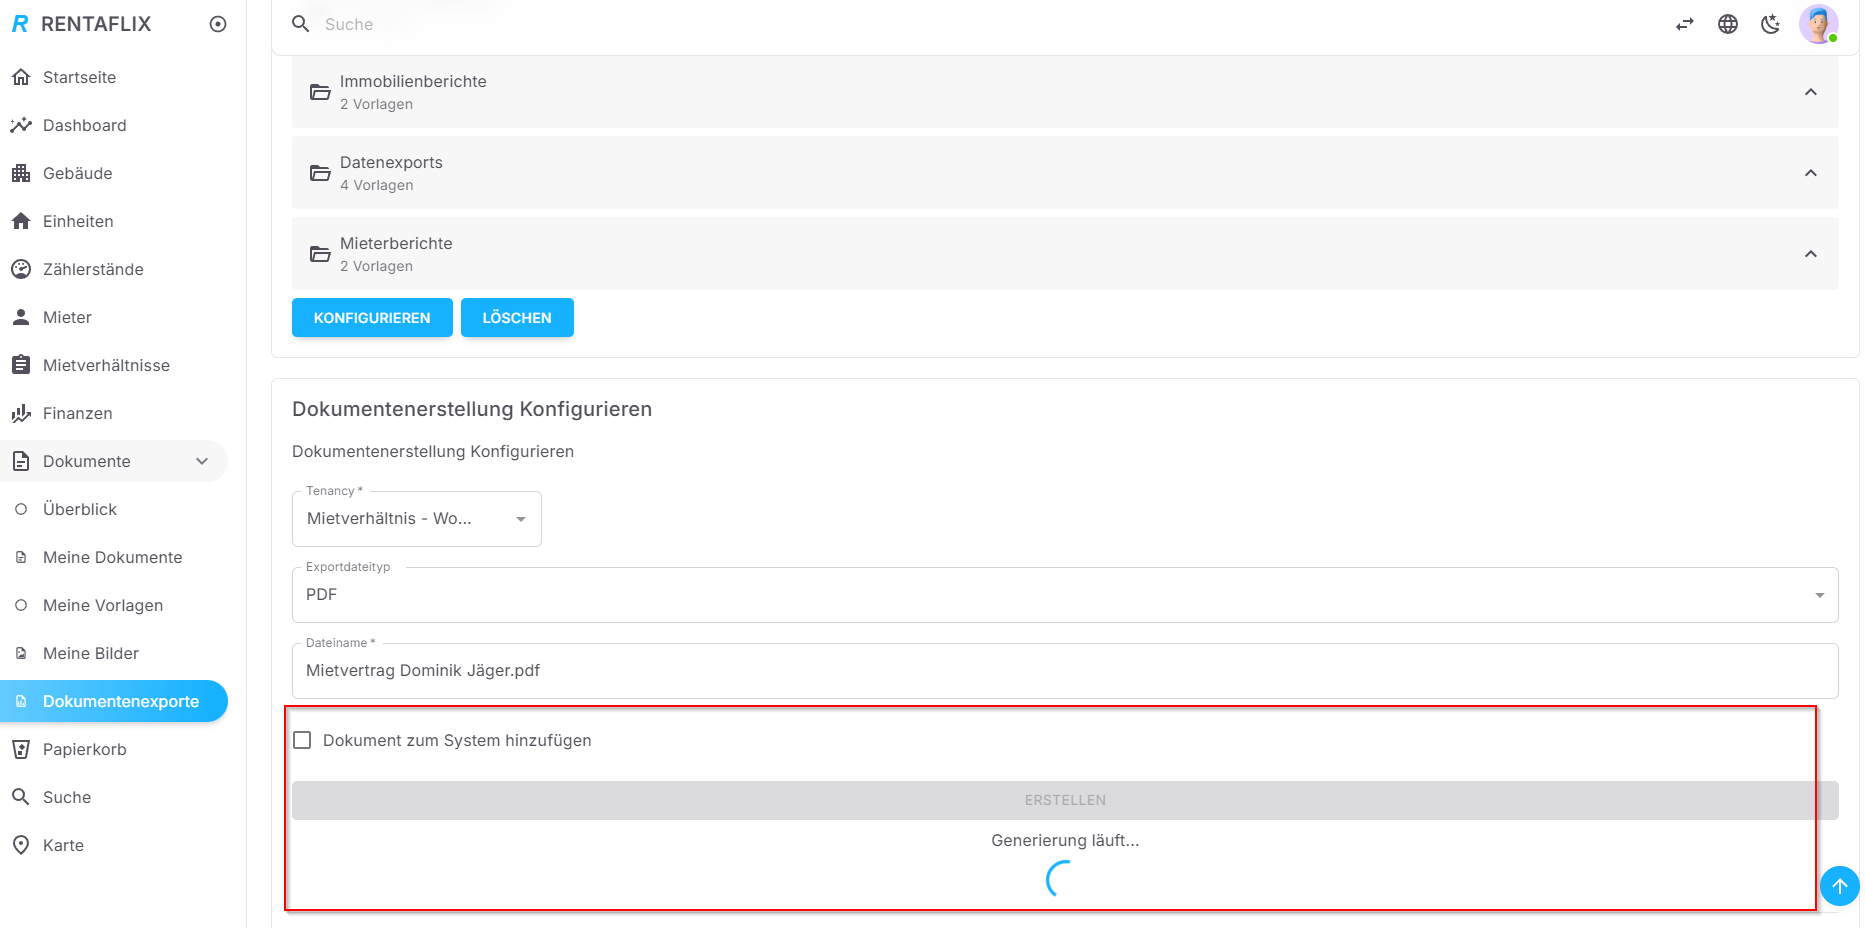Go to Meine Vorlagen
The image size is (1865, 928).
[102, 605]
